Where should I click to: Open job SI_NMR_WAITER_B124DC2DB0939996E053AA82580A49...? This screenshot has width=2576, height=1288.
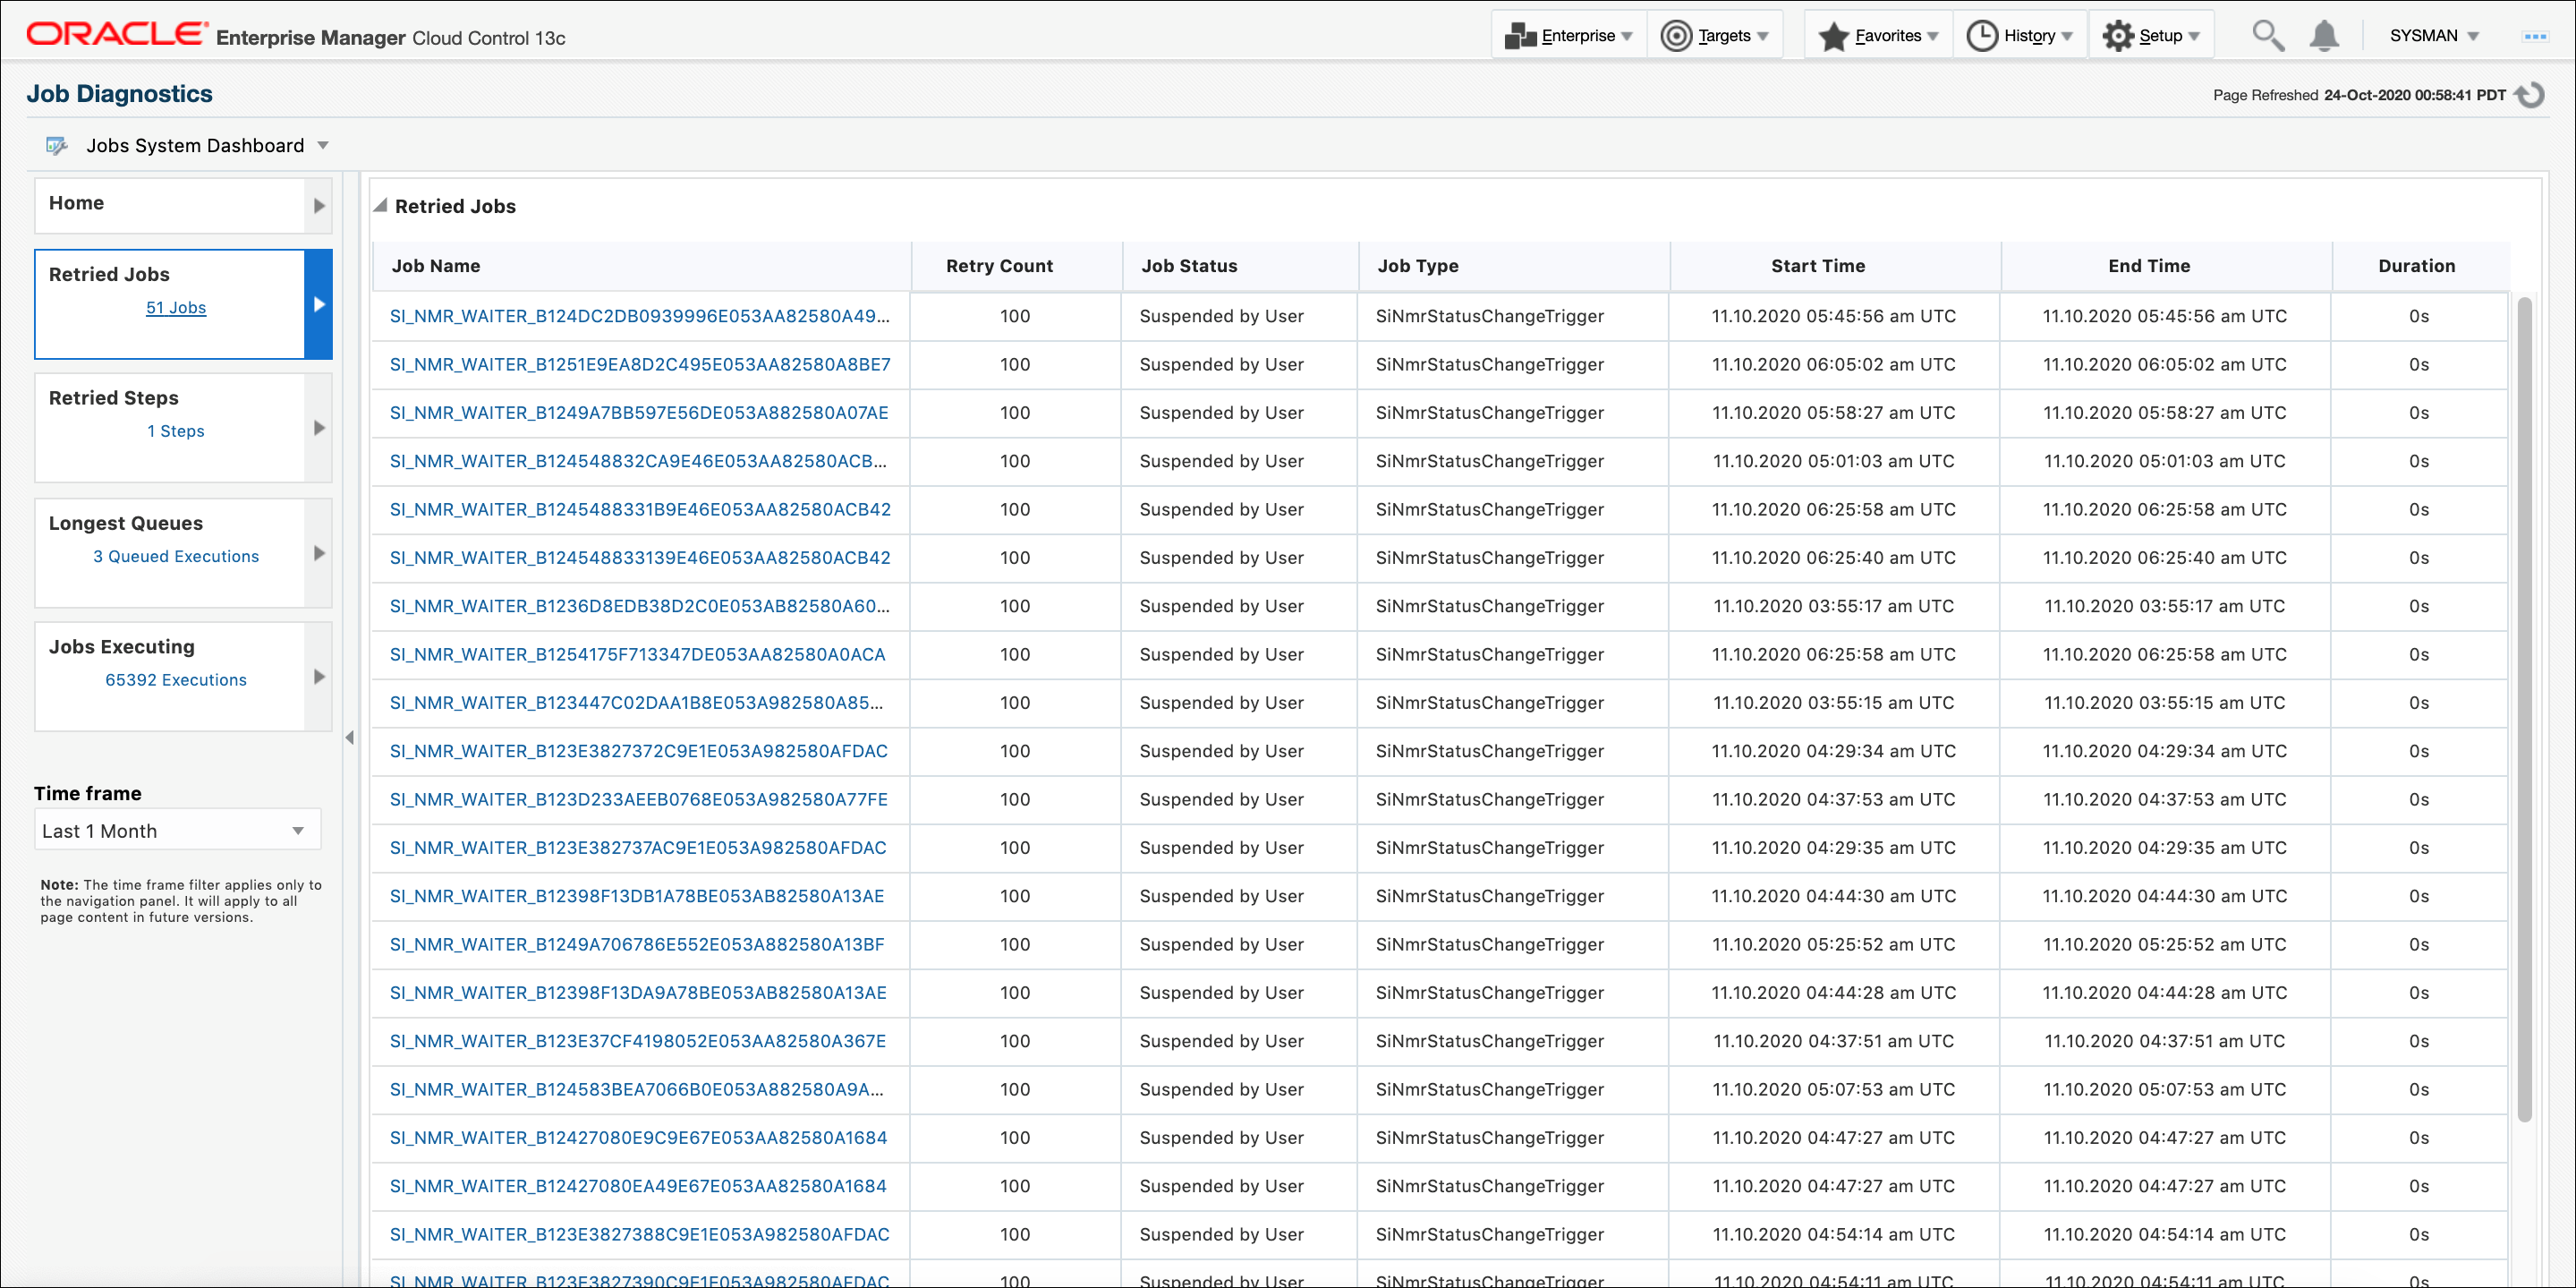639,316
